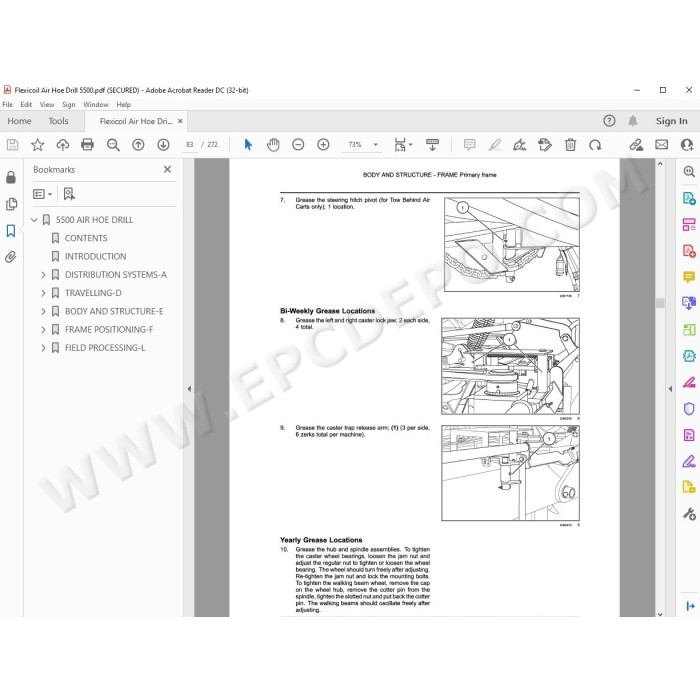700x700 pixels.
Task: Open More Tools wrench icon
Action: pos(689,514)
